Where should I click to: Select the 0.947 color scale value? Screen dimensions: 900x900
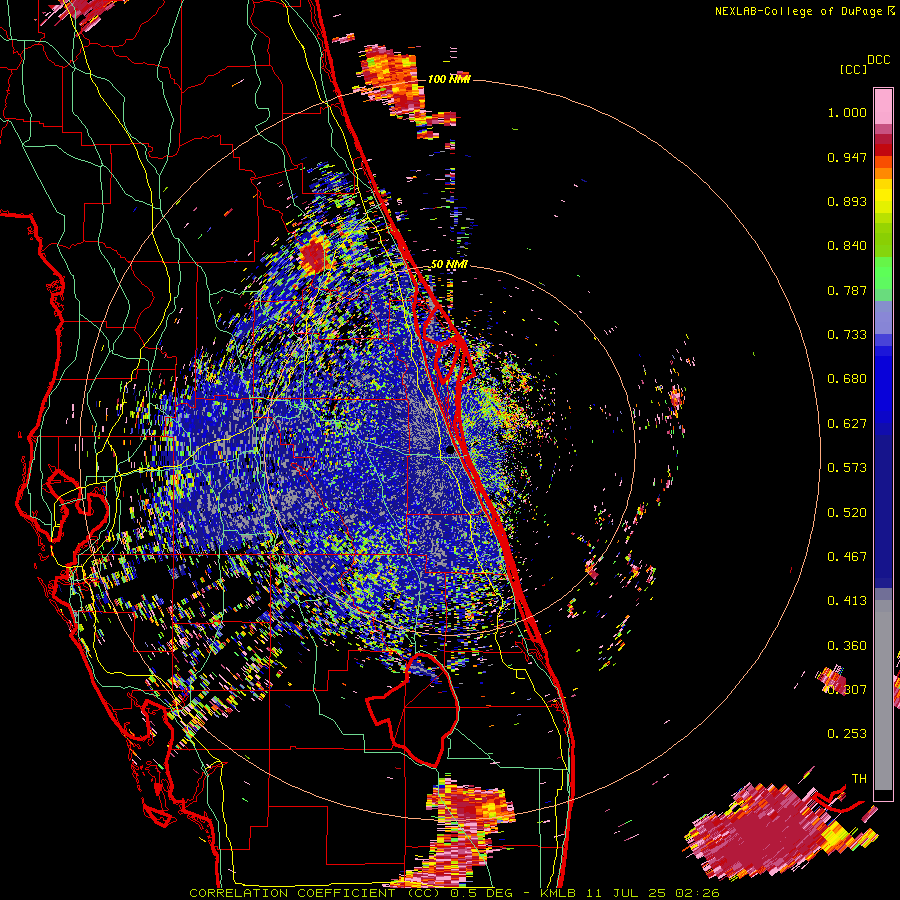tap(847, 157)
